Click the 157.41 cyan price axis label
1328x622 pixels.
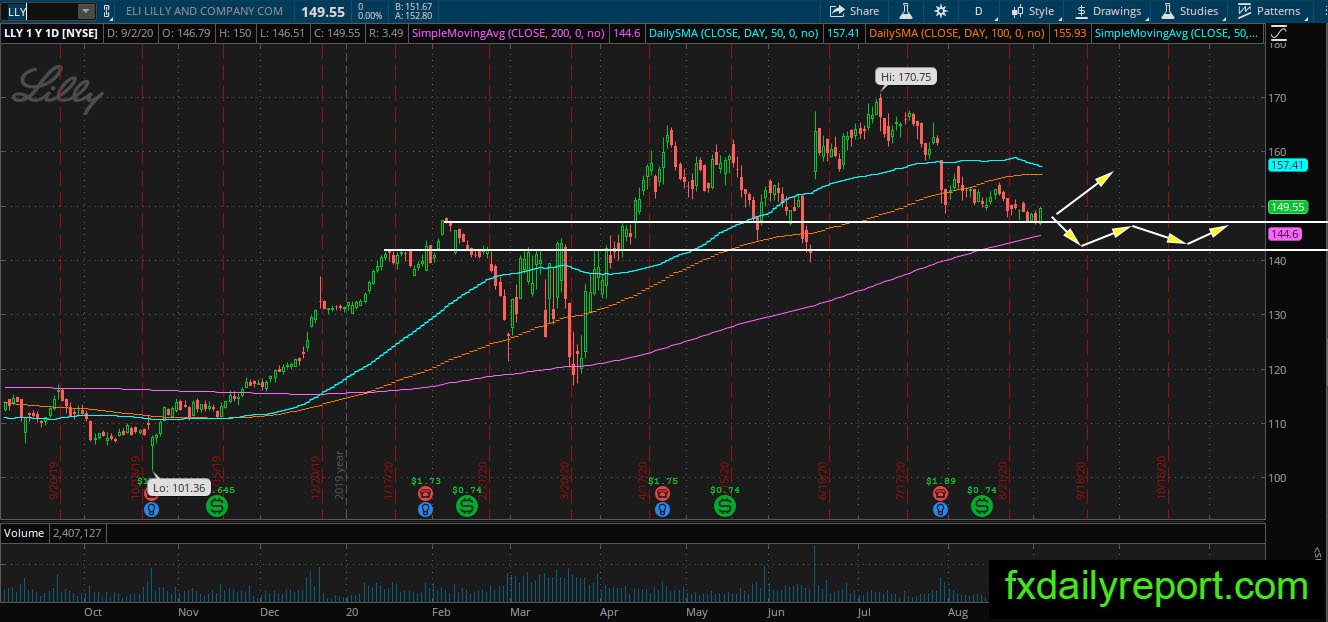click(x=1287, y=165)
